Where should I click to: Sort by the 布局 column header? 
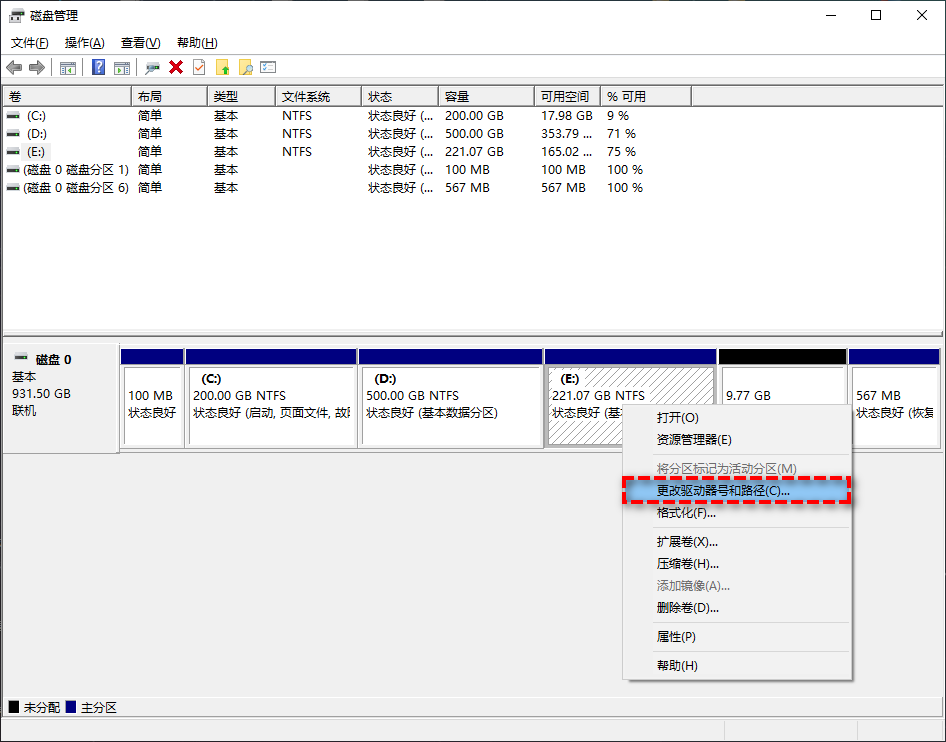(170, 97)
